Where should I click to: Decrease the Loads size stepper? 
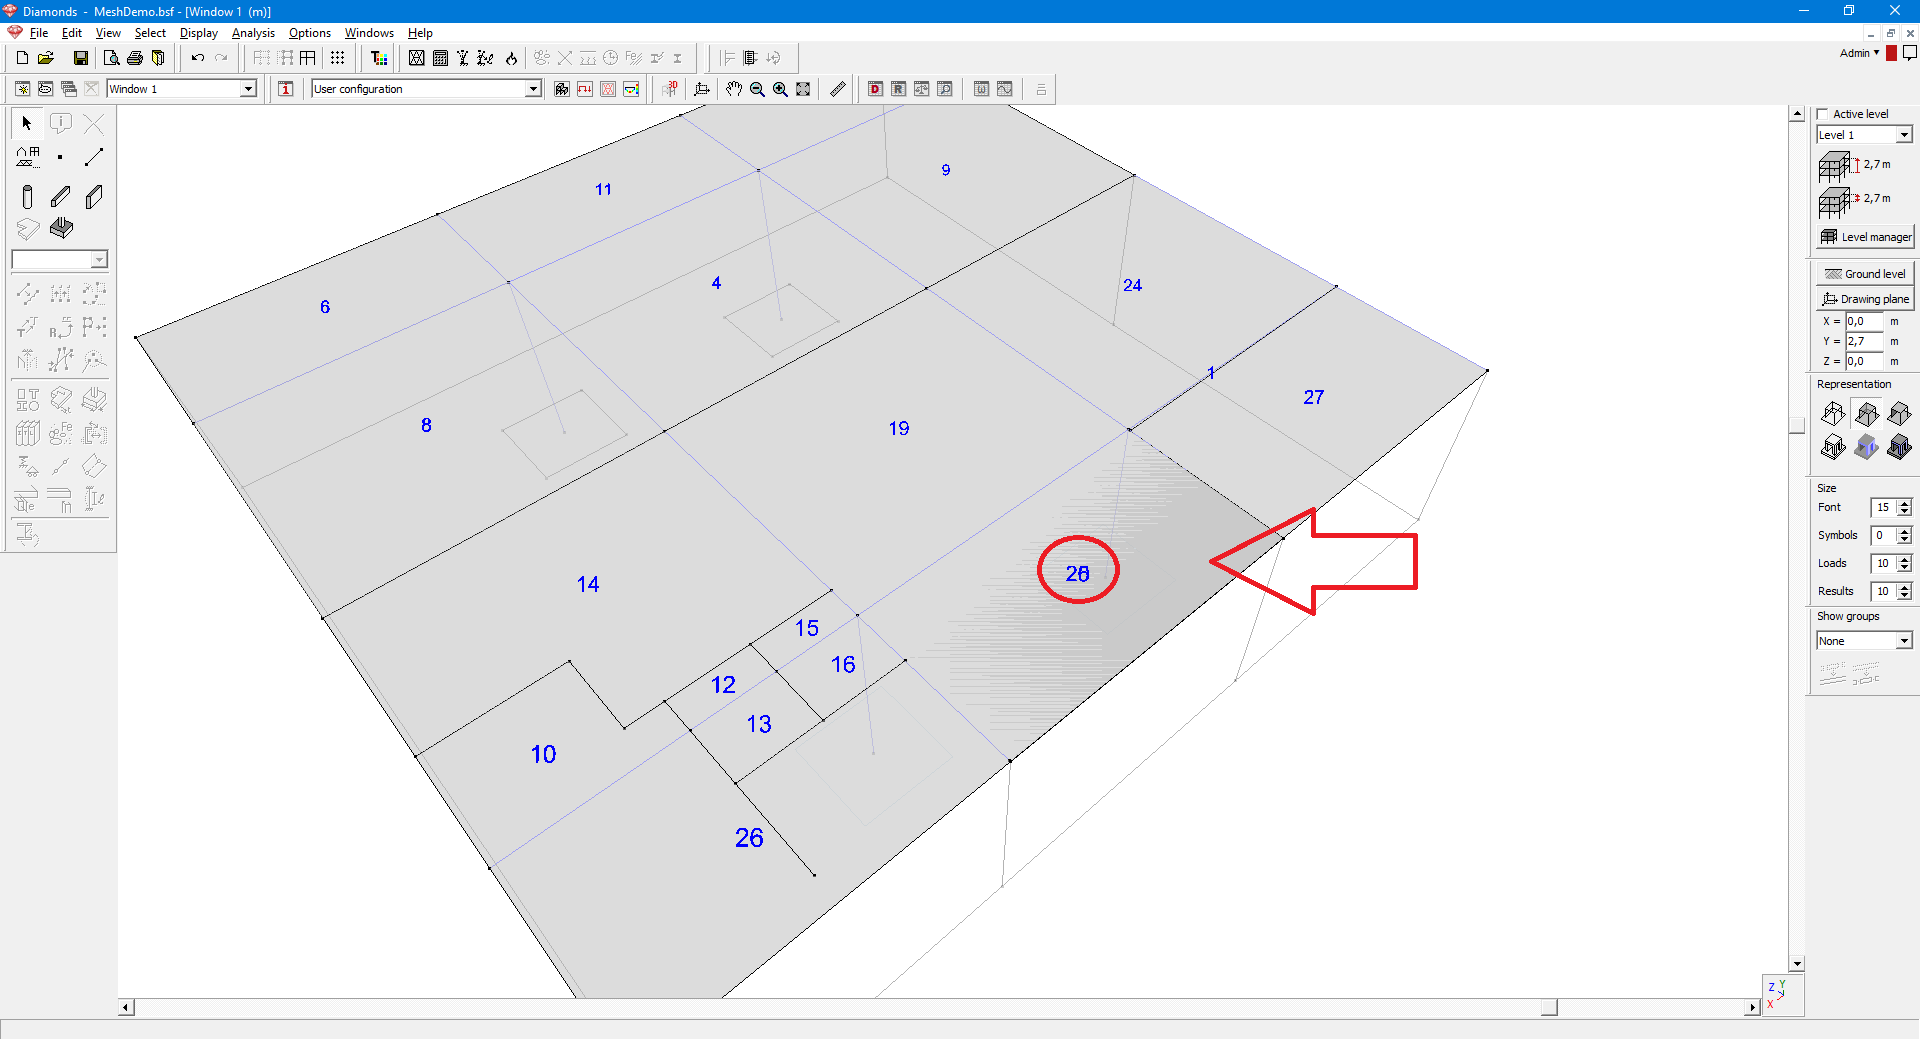(x=1905, y=568)
